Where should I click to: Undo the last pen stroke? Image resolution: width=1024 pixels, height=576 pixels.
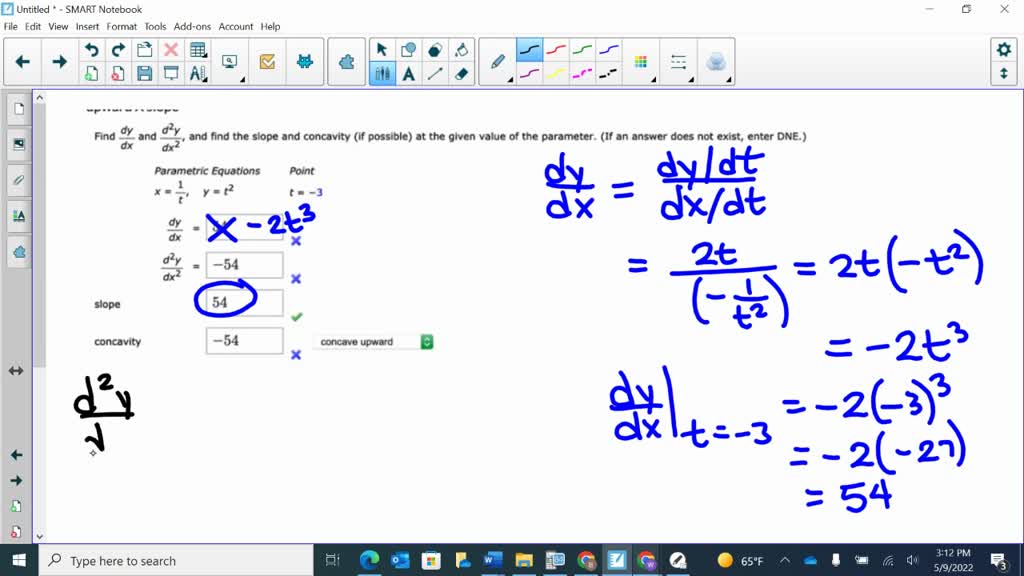point(93,49)
